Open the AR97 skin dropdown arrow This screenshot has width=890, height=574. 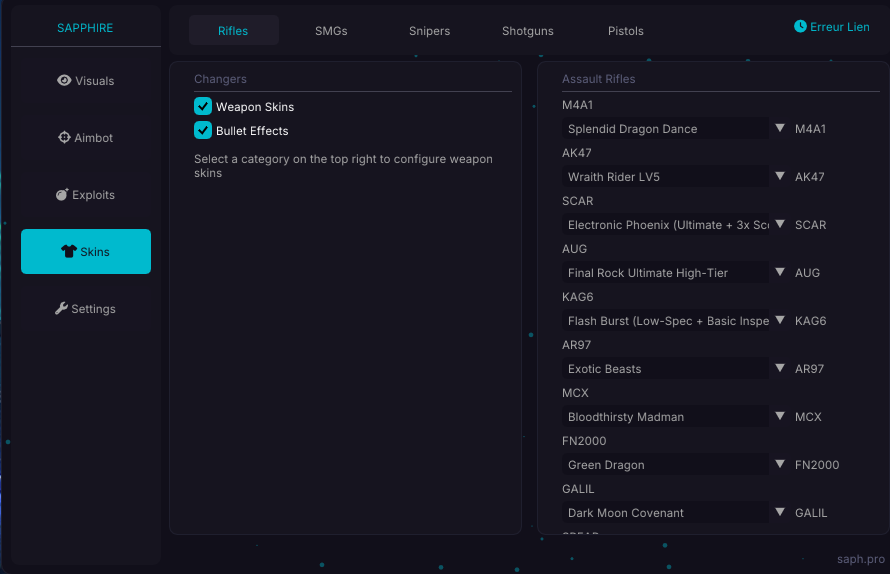pyautogui.click(x=780, y=368)
